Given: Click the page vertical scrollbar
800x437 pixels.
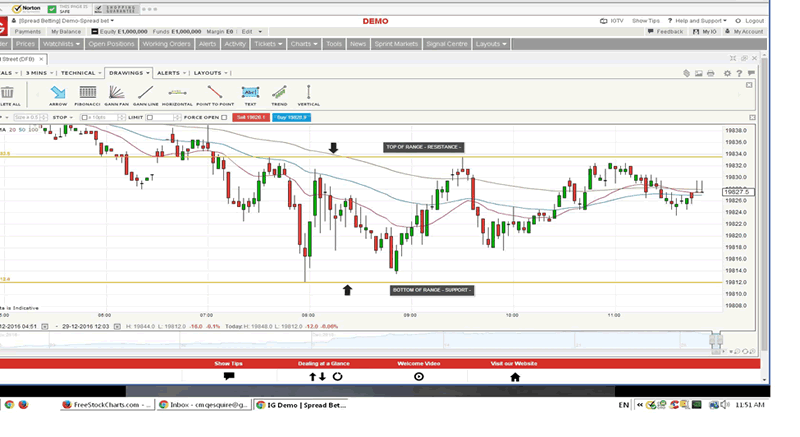Looking at the screenshot, I should 764,204.
